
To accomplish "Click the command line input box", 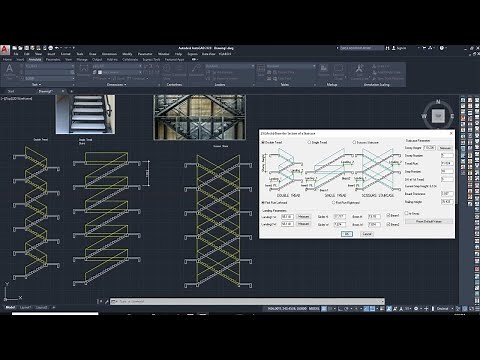I will click(x=247, y=301).
